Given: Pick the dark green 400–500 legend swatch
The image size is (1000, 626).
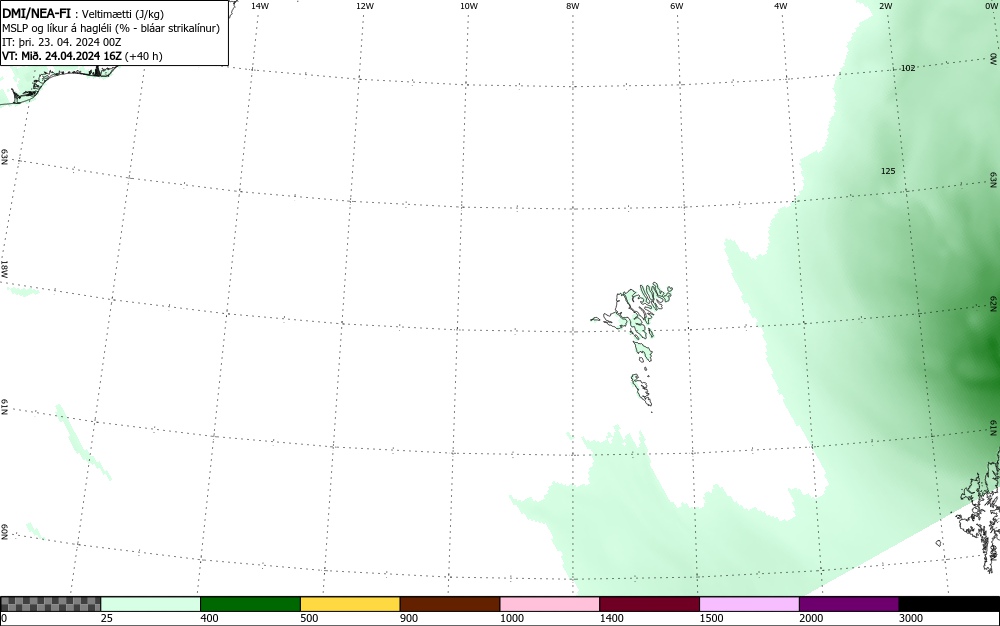Looking at the screenshot, I should (x=250, y=604).
